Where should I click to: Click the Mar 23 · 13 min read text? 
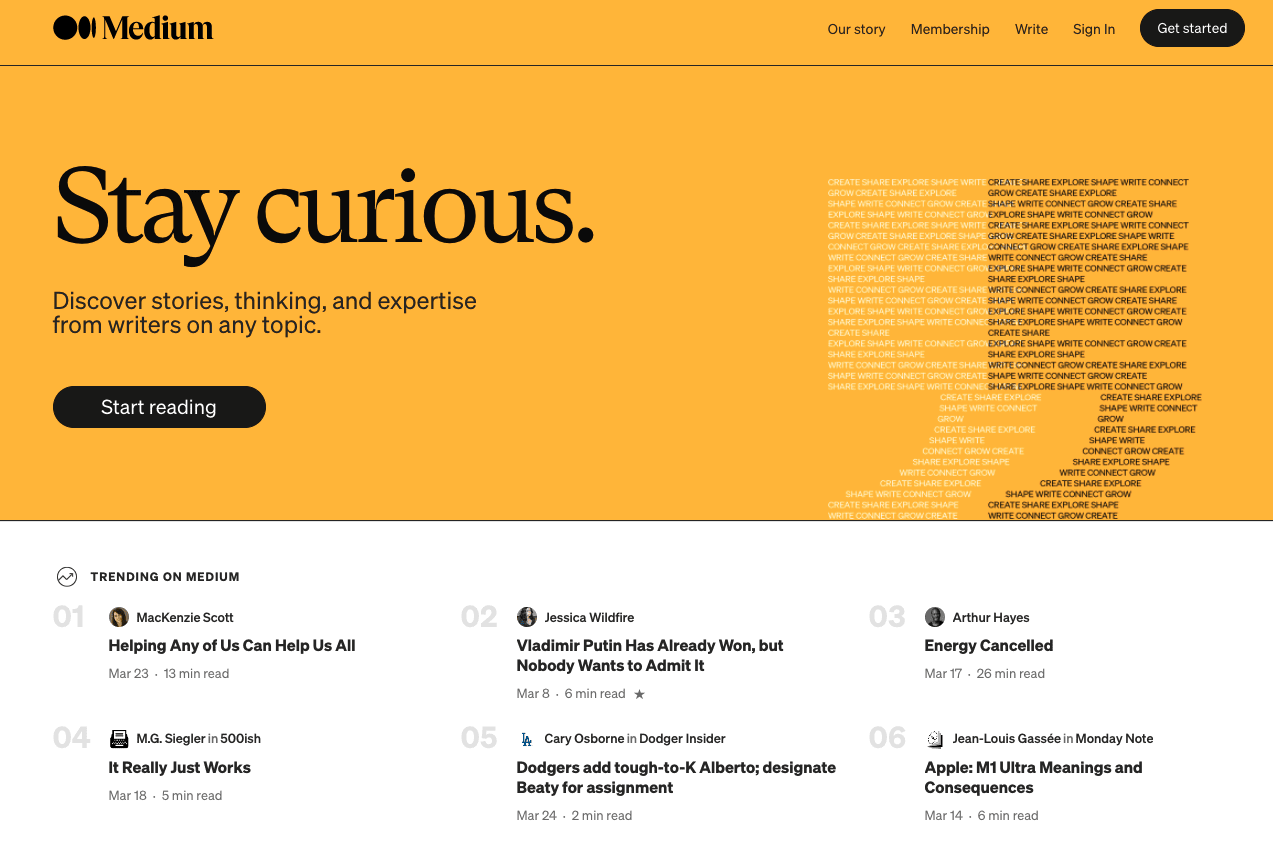click(x=169, y=674)
